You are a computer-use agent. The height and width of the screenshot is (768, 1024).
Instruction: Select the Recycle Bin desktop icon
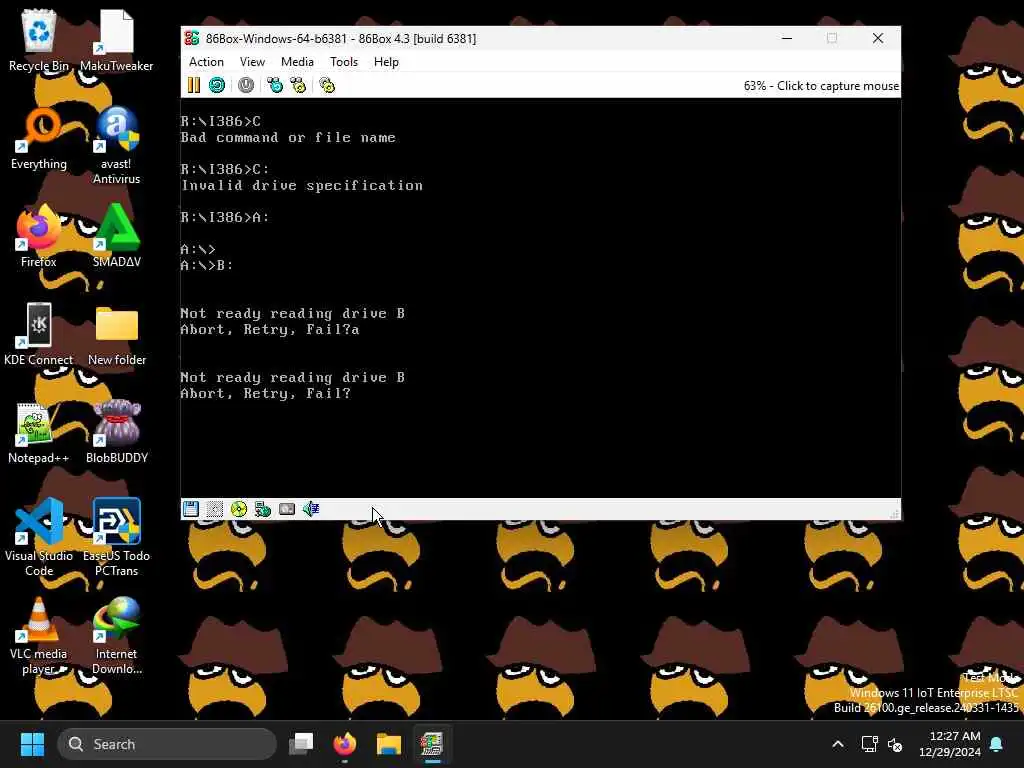(39, 40)
